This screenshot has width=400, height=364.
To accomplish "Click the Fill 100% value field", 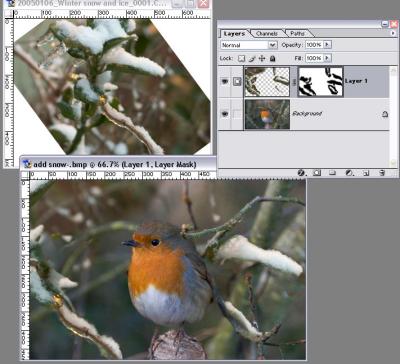I will [x=314, y=58].
